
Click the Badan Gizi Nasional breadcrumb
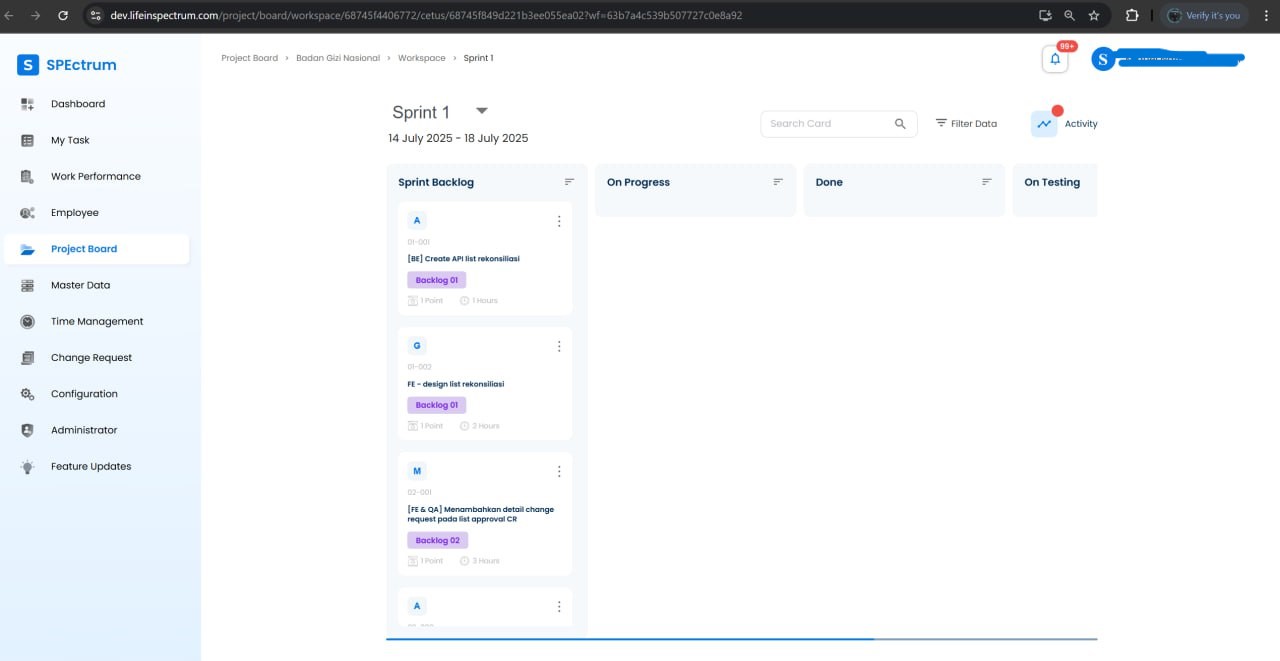point(338,58)
